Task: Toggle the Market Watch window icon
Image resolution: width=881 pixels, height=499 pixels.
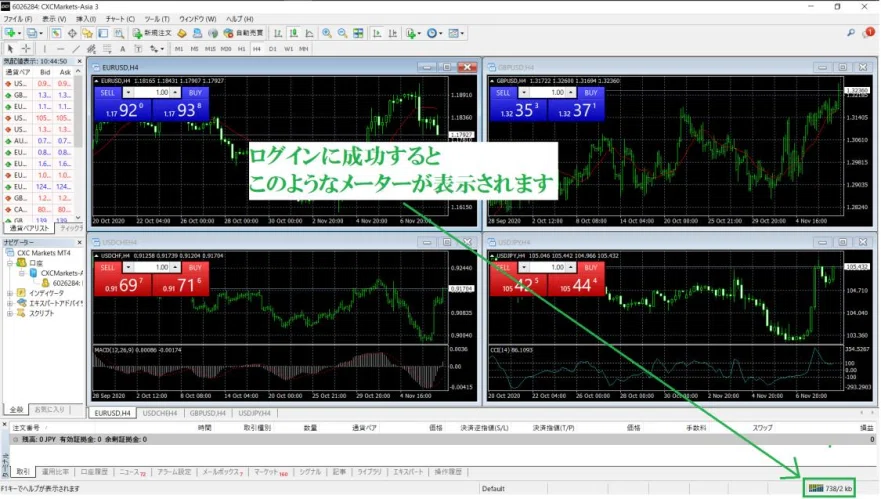Action: (x=56, y=33)
